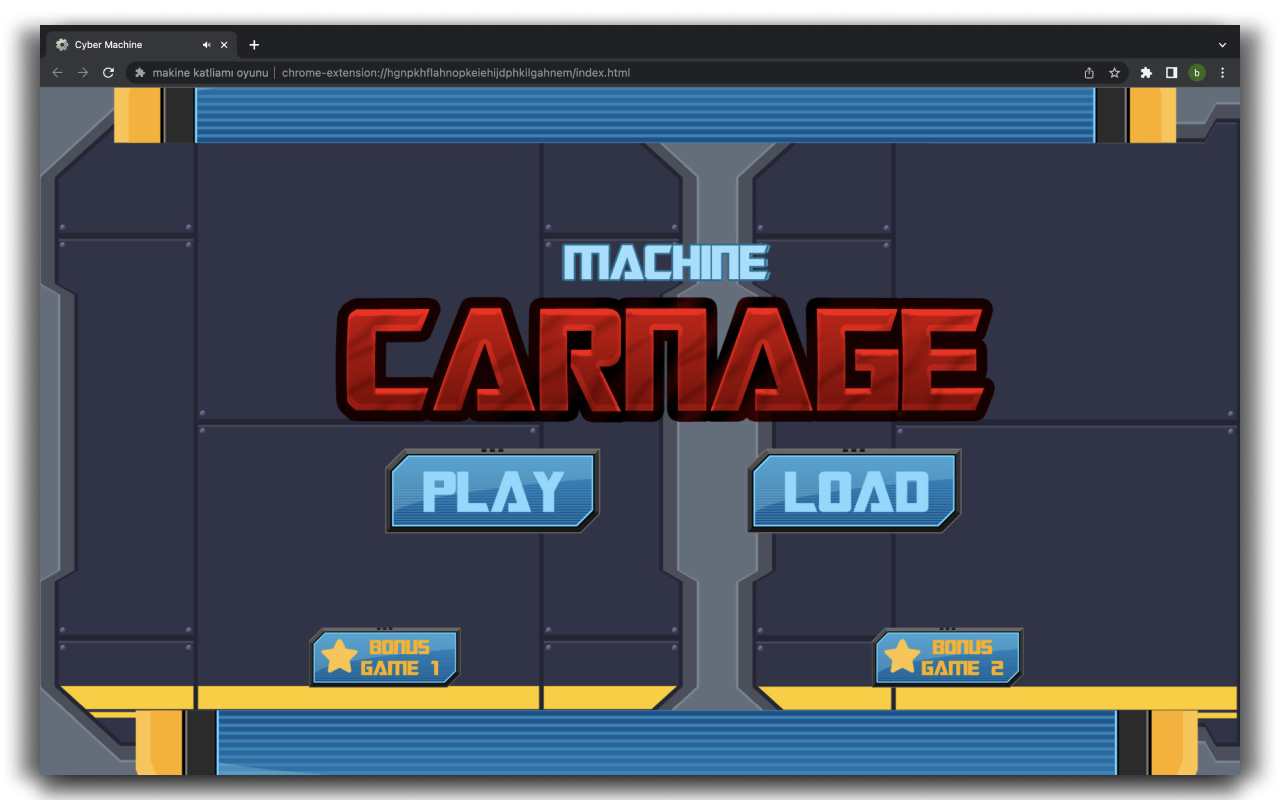
Task: Open the sidebar panel icon next to the profile
Action: coord(1171,72)
